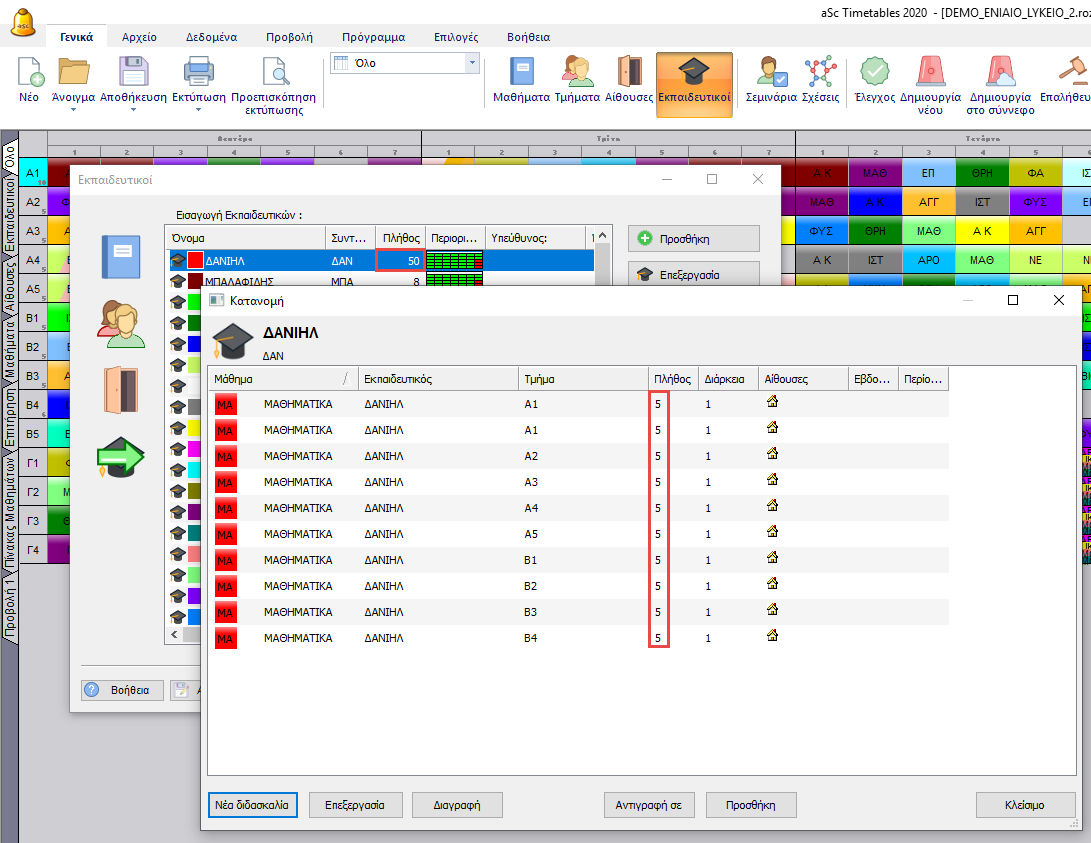
Task: Click the red color swatch beside ΔΑΝΙΗΛ
Action: (195, 260)
